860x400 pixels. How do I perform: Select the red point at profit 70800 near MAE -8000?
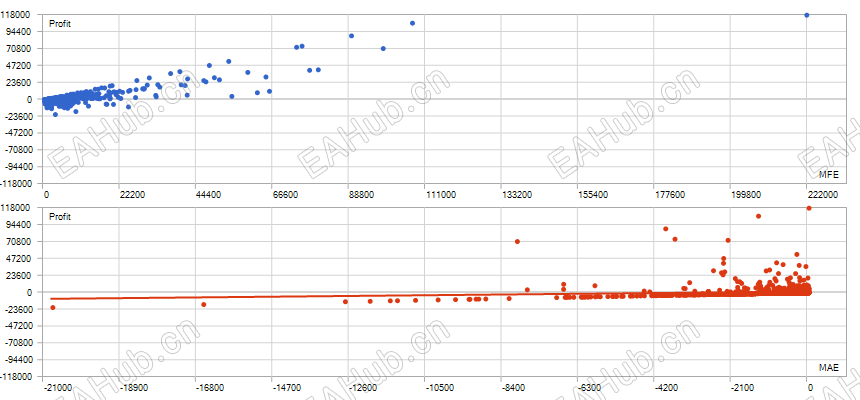click(x=517, y=241)
